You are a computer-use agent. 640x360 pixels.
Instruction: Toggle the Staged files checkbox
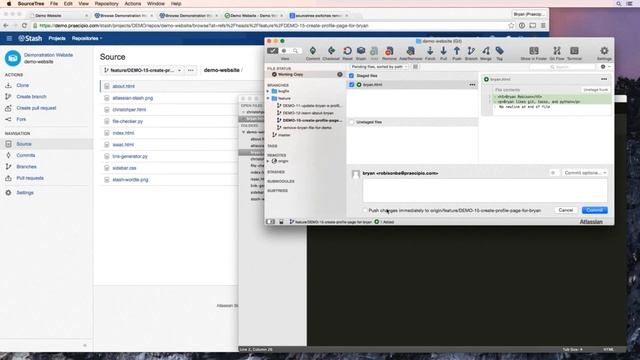pos(351,76)
